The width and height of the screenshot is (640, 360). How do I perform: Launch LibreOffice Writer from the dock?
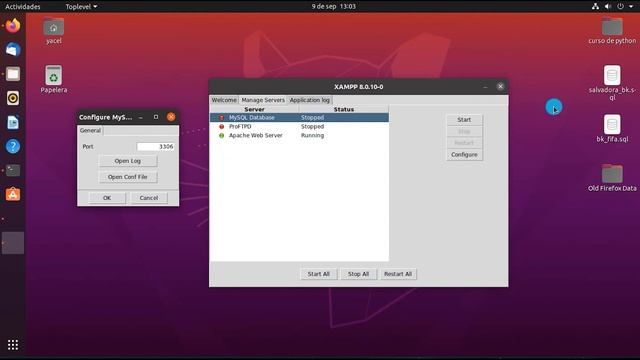click(13, 122)
